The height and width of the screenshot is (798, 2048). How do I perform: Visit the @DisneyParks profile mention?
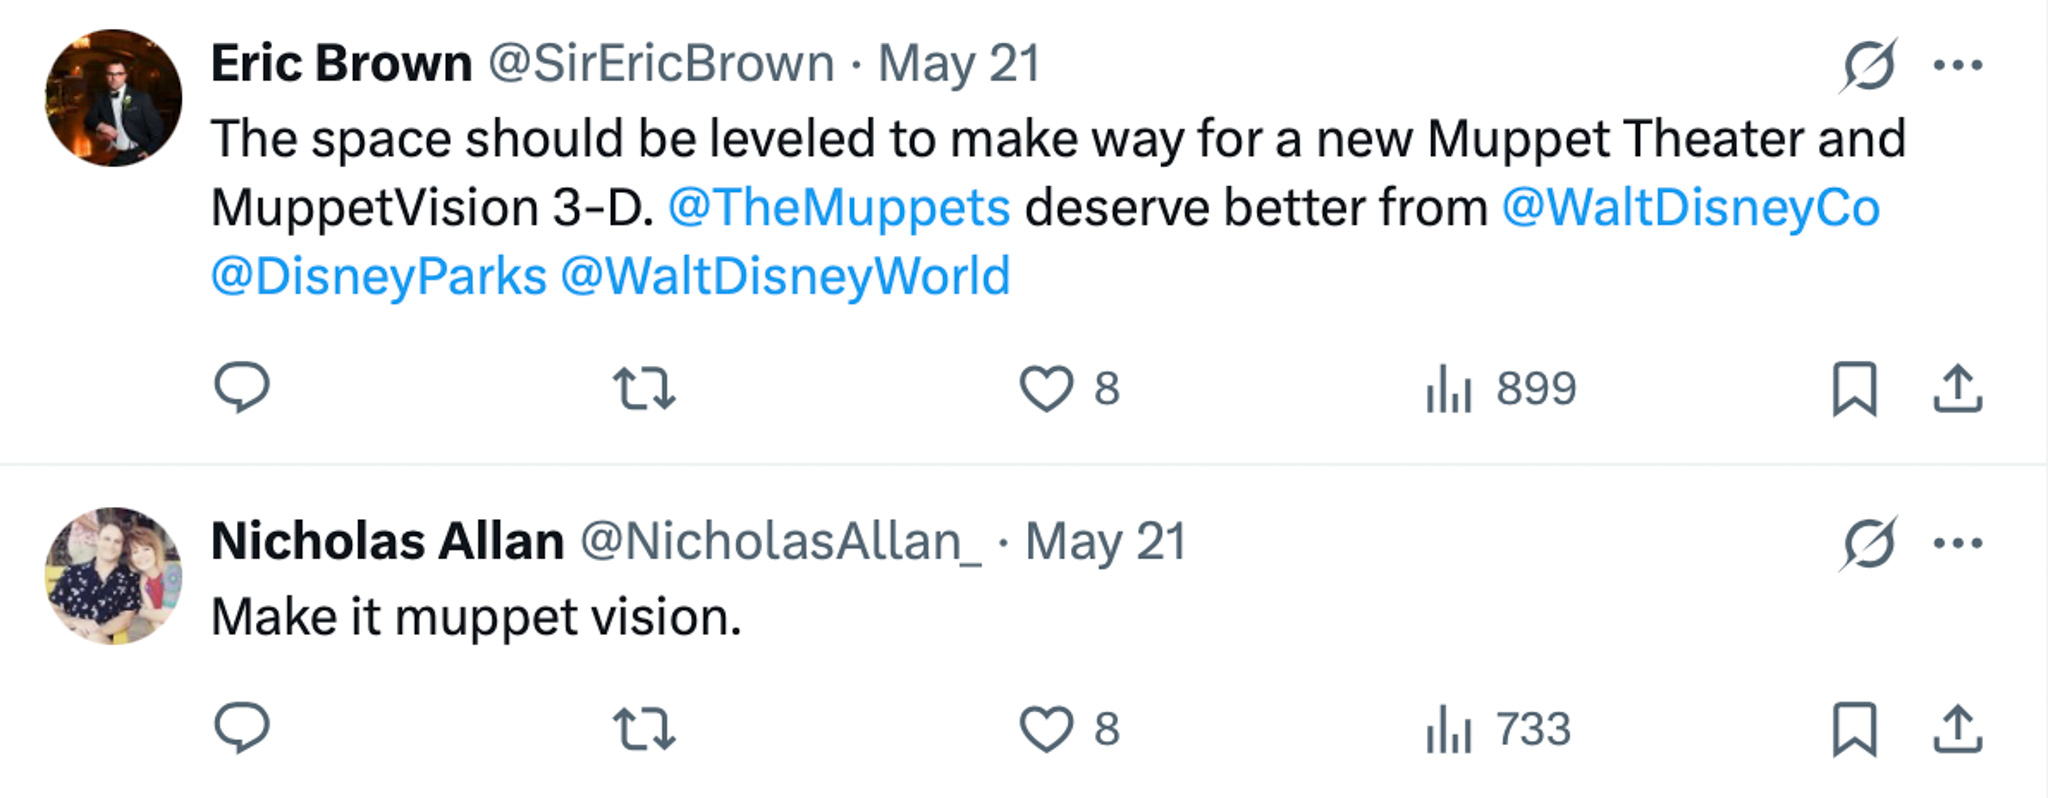379,277
